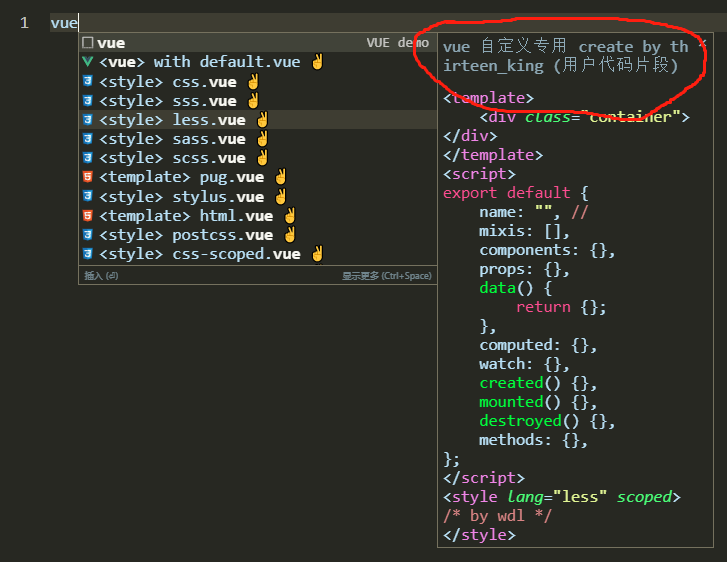Click victory hand emoji after 'scss.vue'
The image size is (727, 562).
[262, 157]
